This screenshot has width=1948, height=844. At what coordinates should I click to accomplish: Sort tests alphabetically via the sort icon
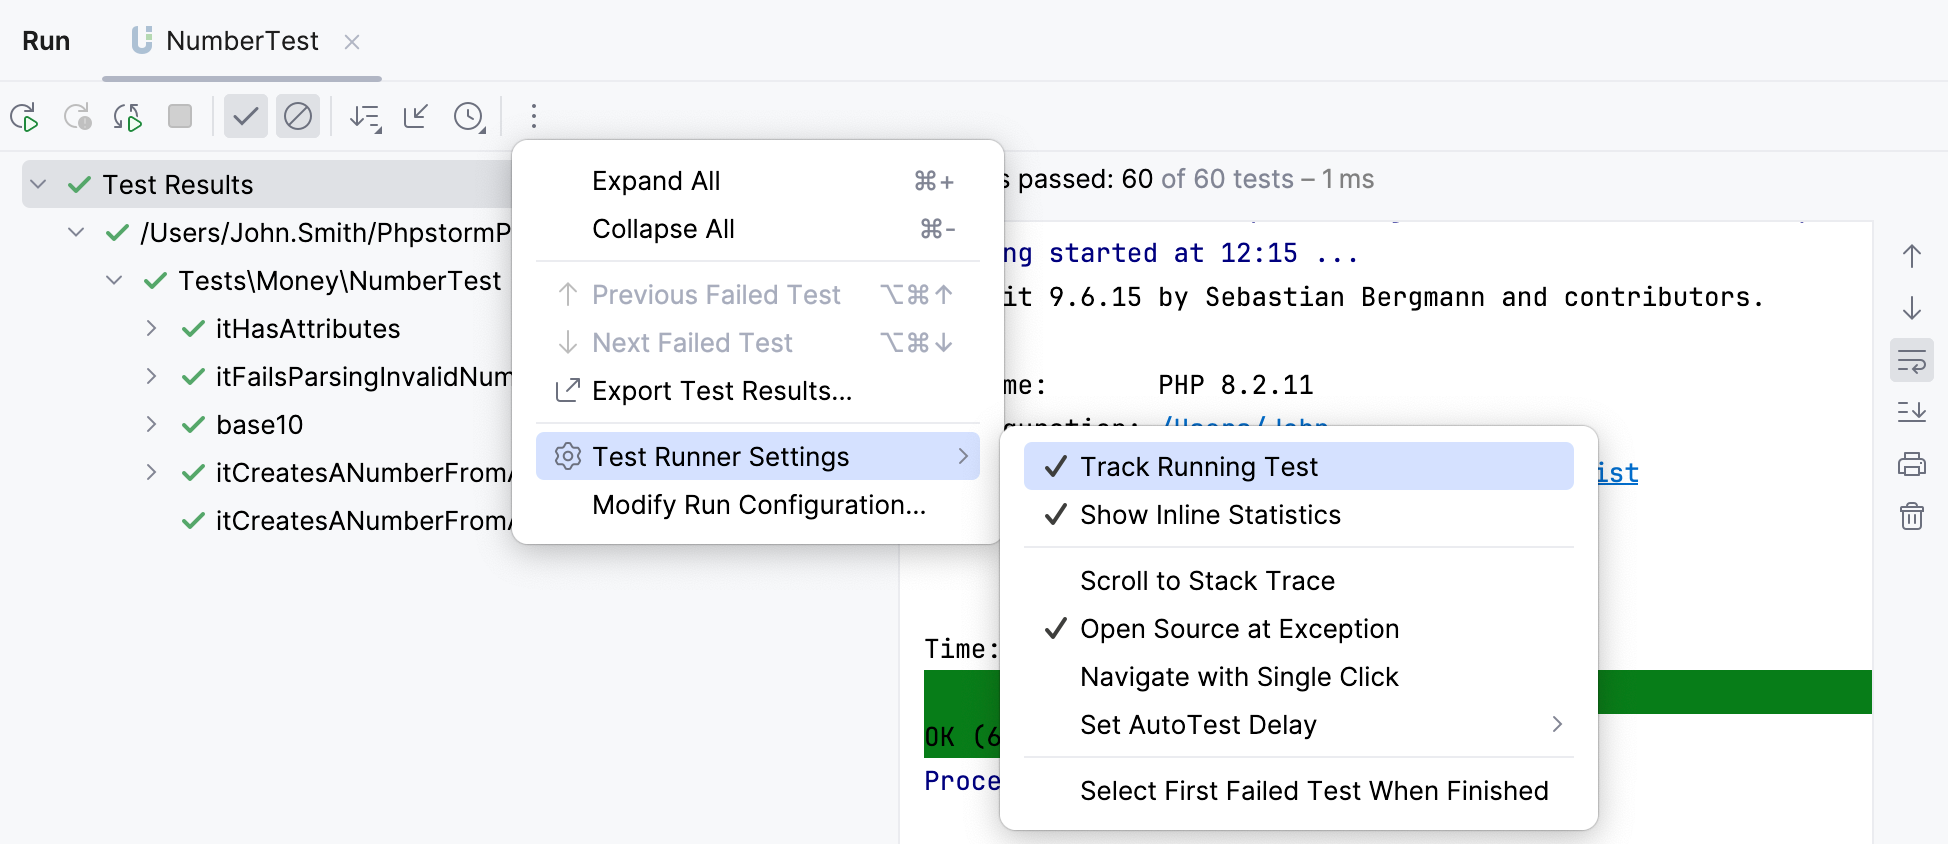[366, 117]
